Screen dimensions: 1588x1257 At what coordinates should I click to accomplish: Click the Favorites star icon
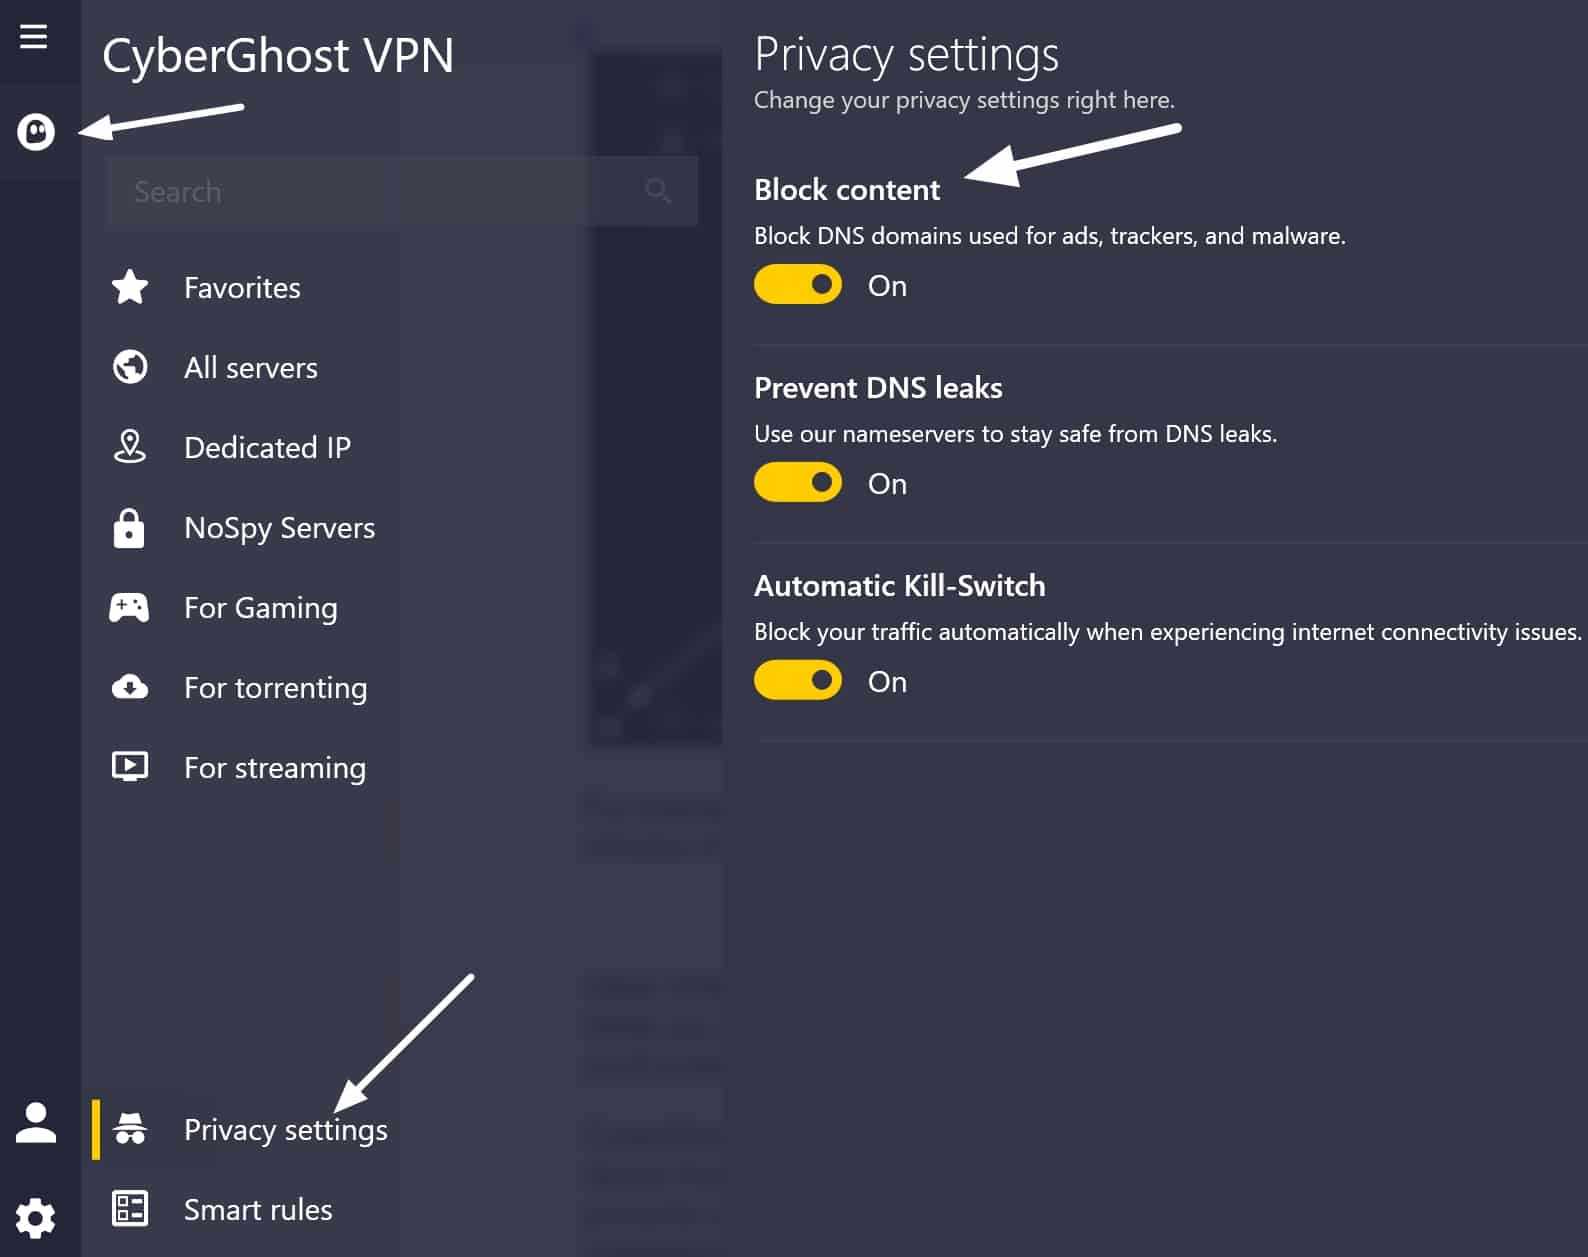pyautogui.click(x=130, y=287)
